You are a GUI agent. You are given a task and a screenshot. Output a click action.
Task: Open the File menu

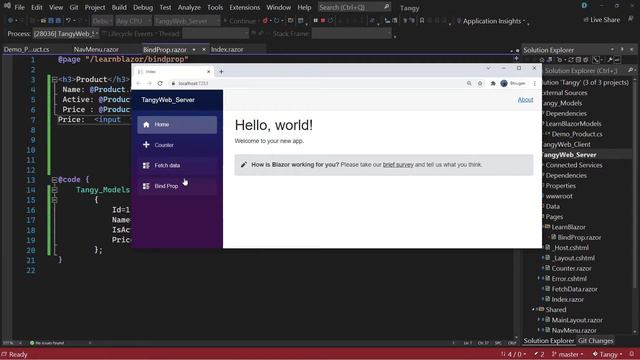pos(19,7)
